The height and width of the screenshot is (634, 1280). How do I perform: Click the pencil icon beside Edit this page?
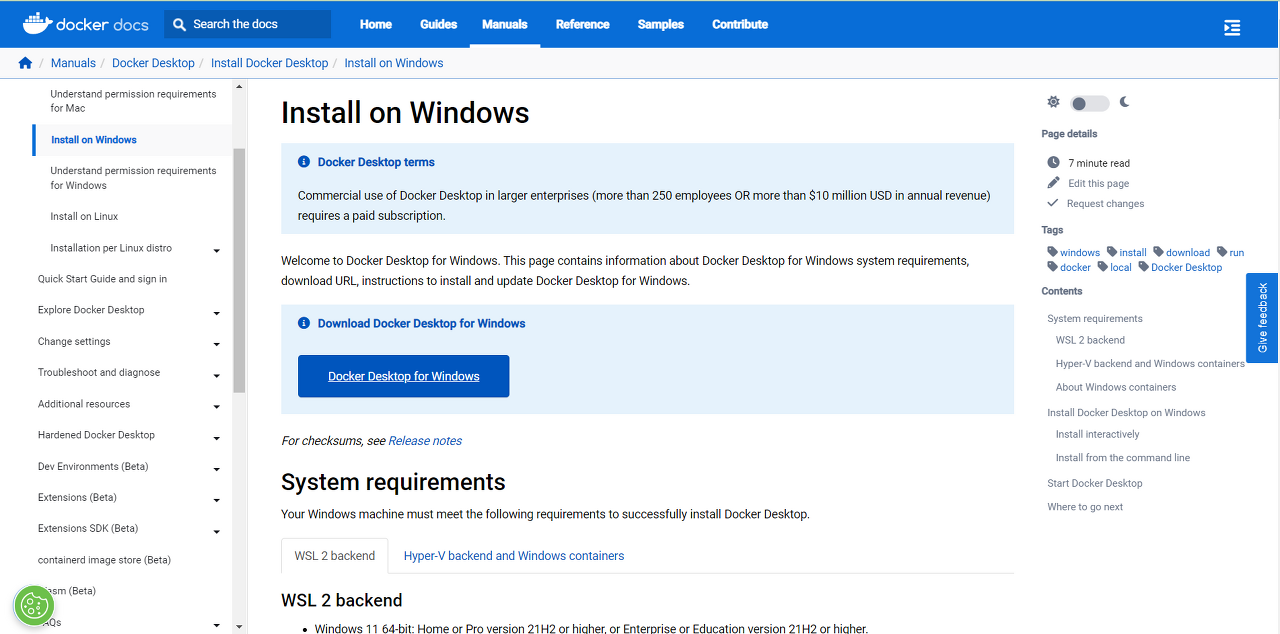[x=1053, y=183]
